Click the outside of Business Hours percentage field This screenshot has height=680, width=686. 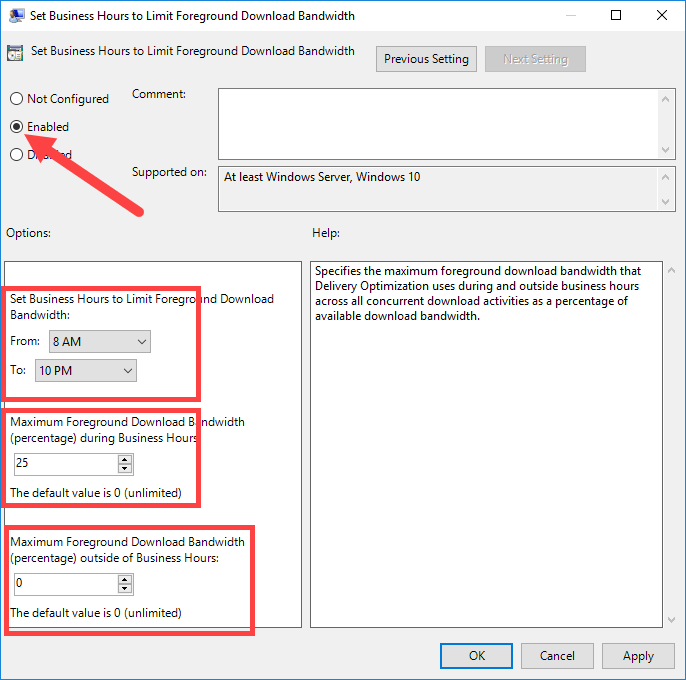66,584
